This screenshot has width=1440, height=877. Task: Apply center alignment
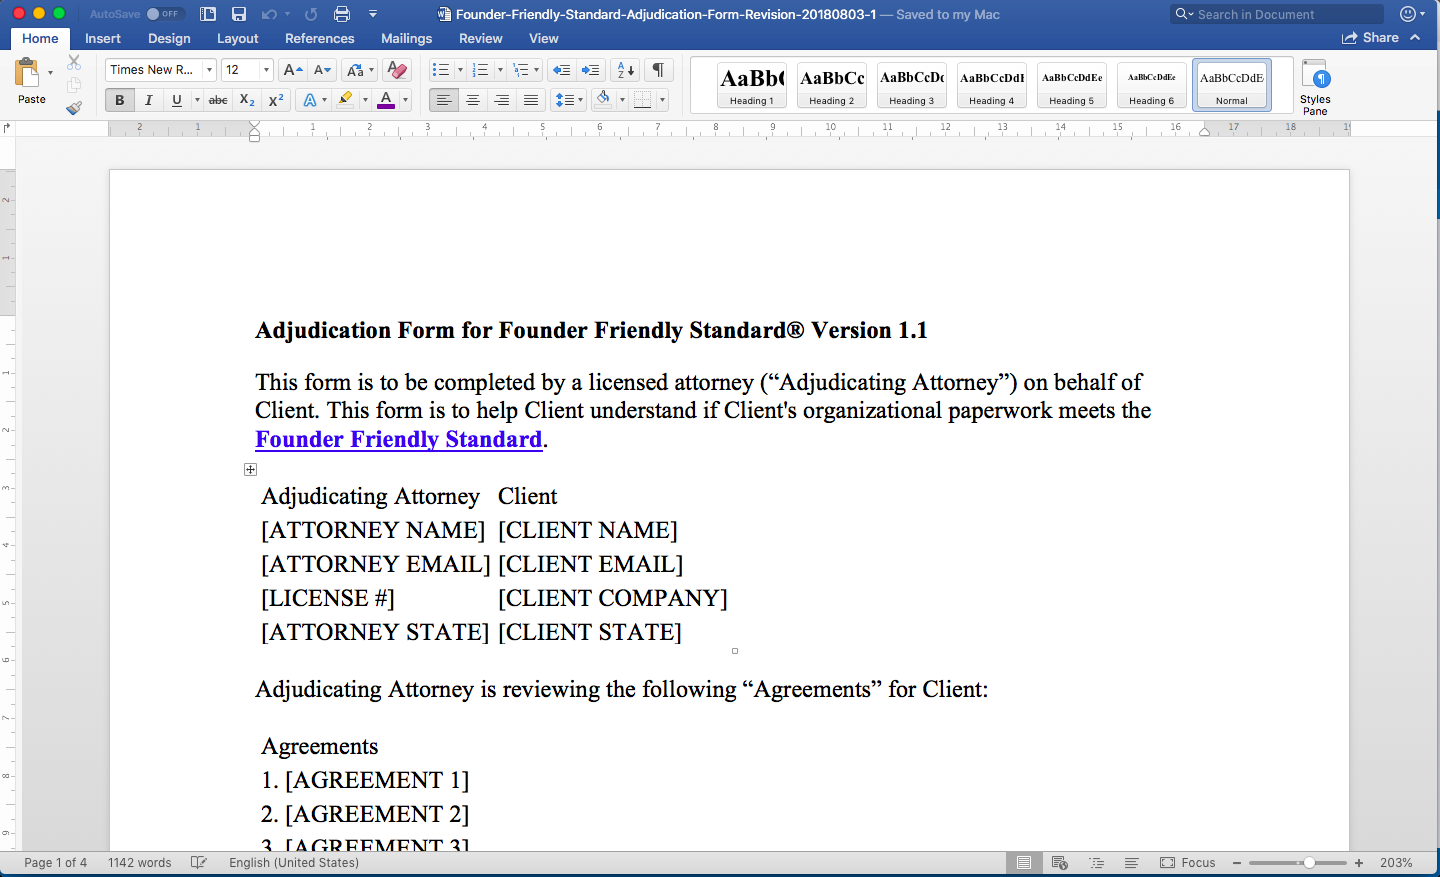(x=472, y=100)
